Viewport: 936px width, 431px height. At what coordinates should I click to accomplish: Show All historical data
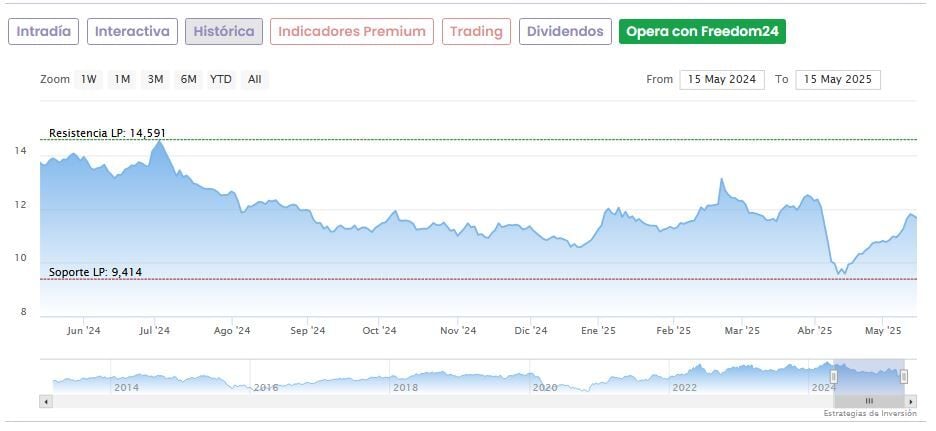click(x=255, y=79)
